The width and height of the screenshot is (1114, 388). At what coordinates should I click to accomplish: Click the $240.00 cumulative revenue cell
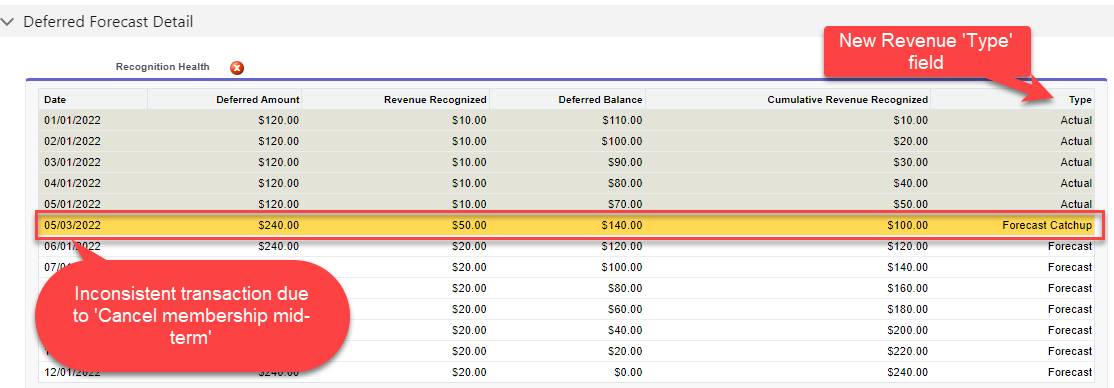click(907, 372)
